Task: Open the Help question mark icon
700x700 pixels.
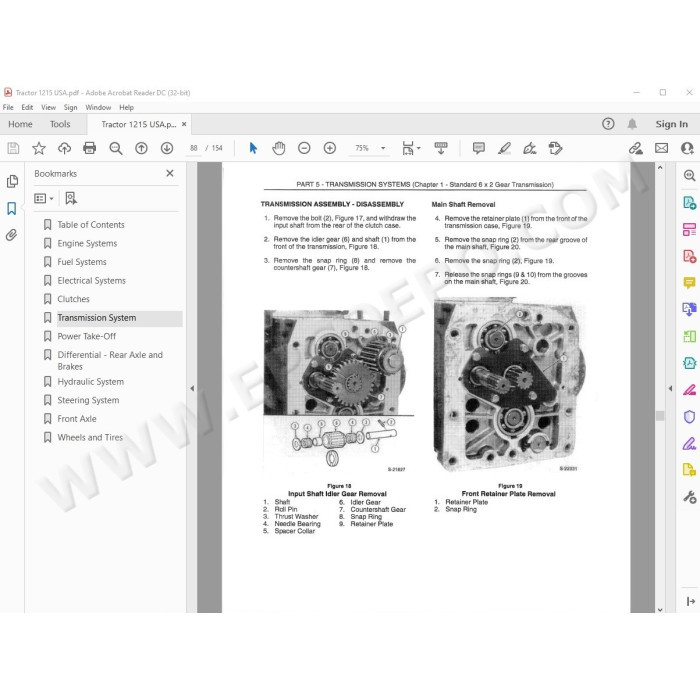Action: point(608,124)
